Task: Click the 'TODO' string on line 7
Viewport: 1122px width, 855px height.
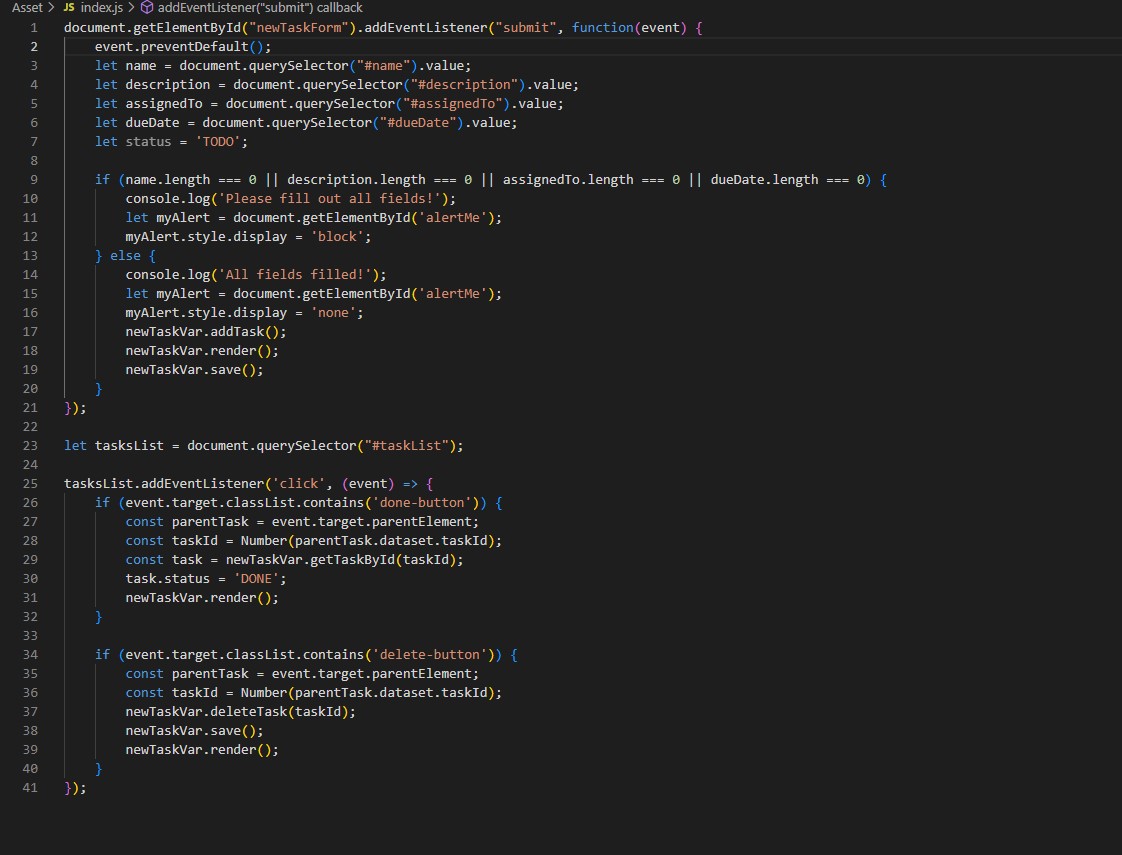Action: [217, 141]
